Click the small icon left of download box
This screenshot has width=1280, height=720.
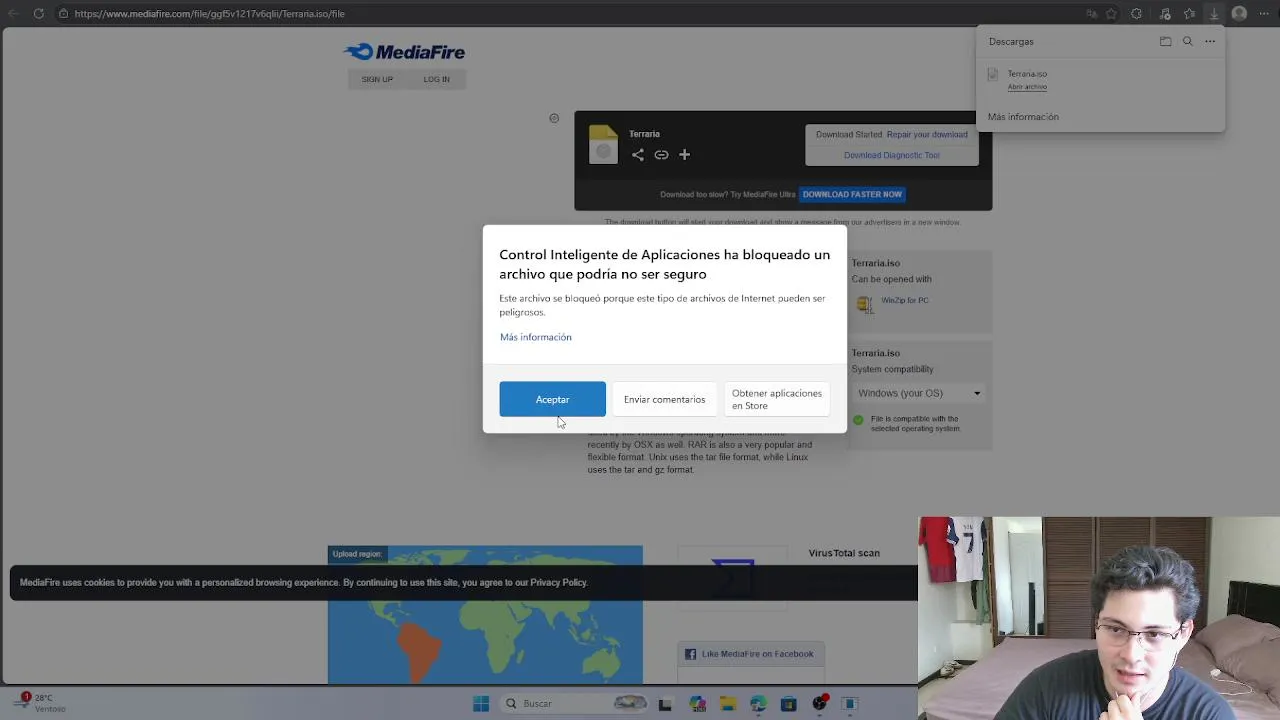tap(554, 118)
